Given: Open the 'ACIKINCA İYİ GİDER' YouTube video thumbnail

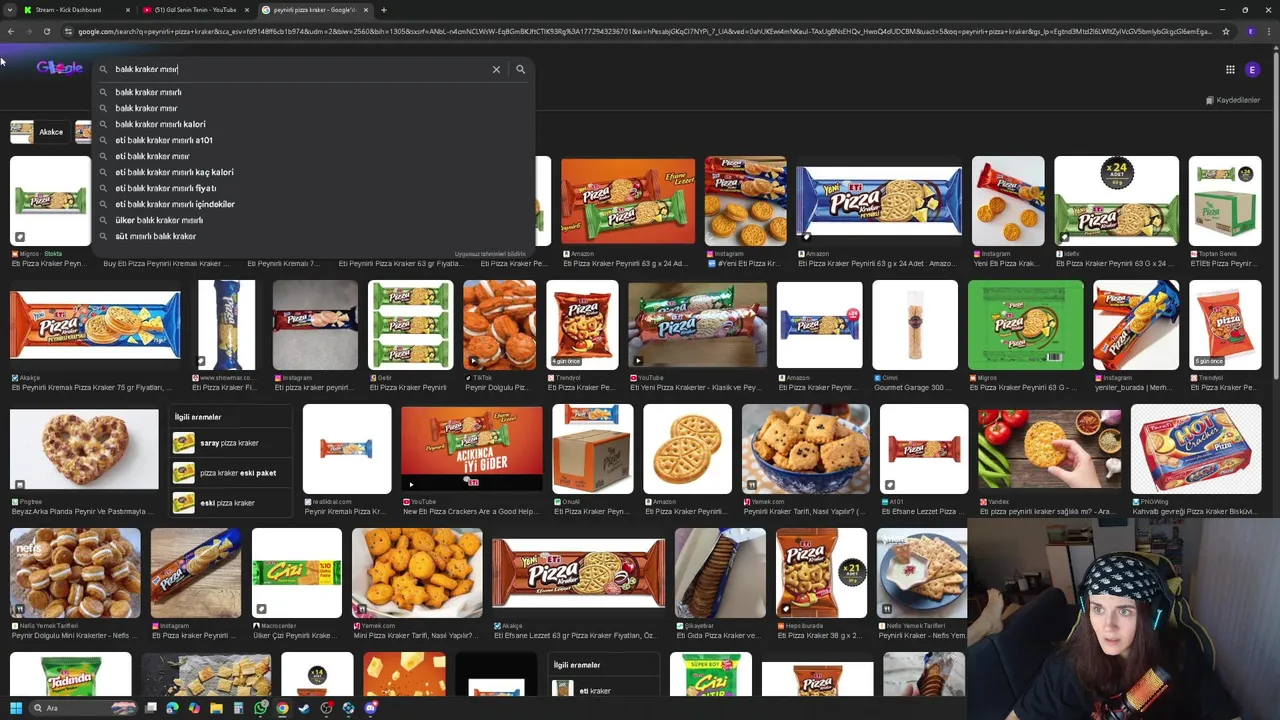Looking at the screenshot, I should click(472, 449).
